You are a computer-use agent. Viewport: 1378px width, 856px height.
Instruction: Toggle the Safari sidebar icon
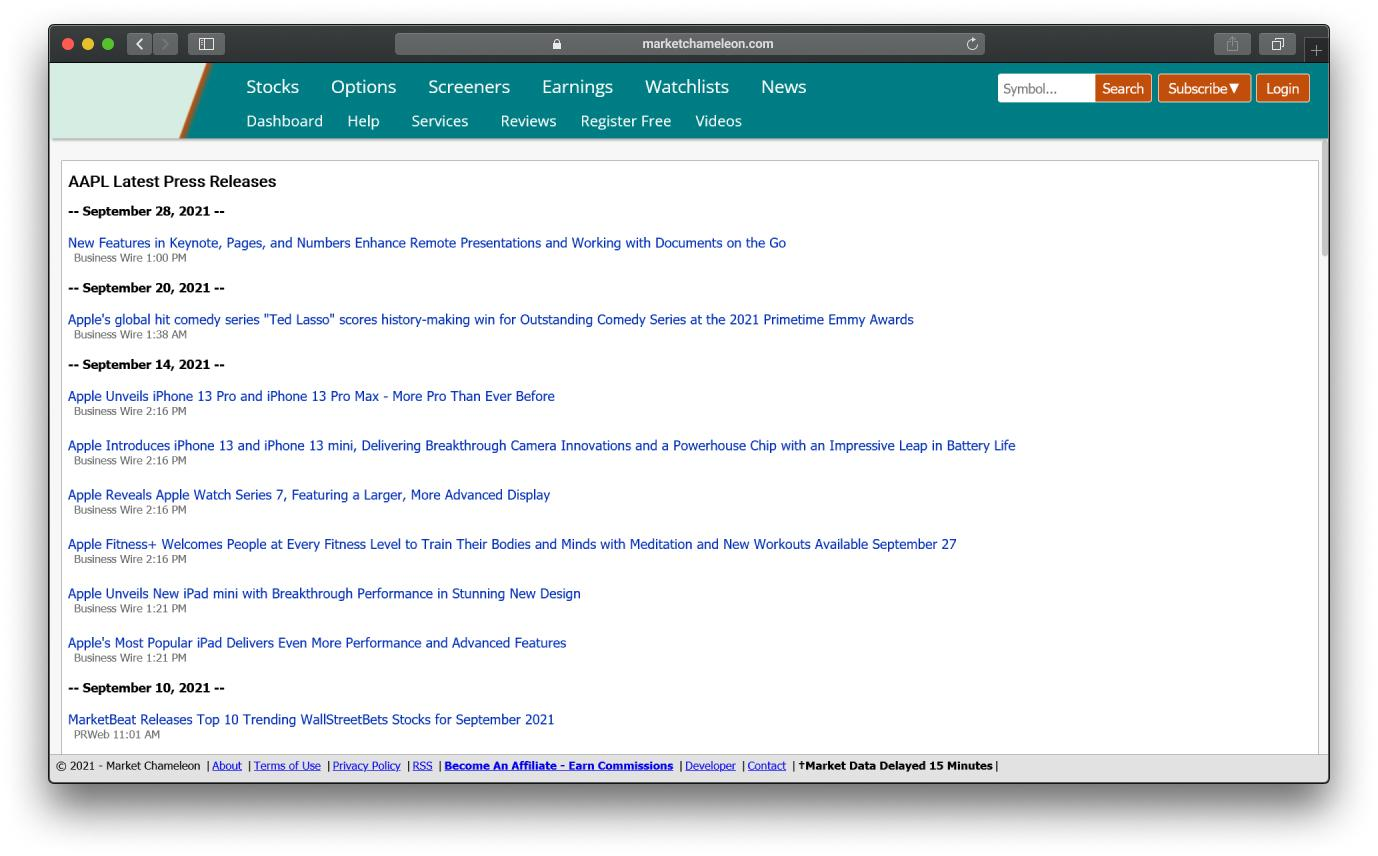(x=207, y=44)
